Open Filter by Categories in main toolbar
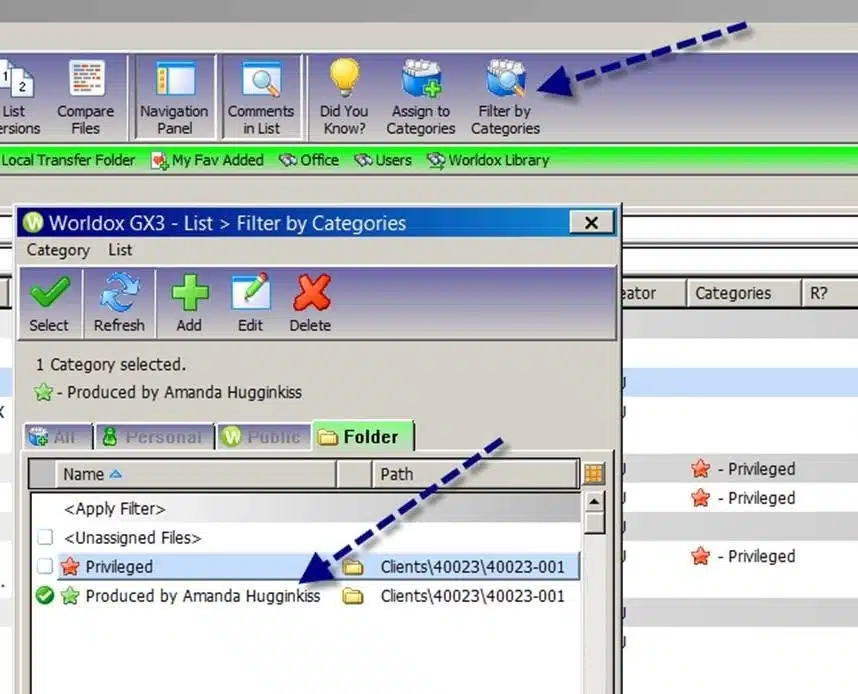The image size is (858, 694). 505,97
